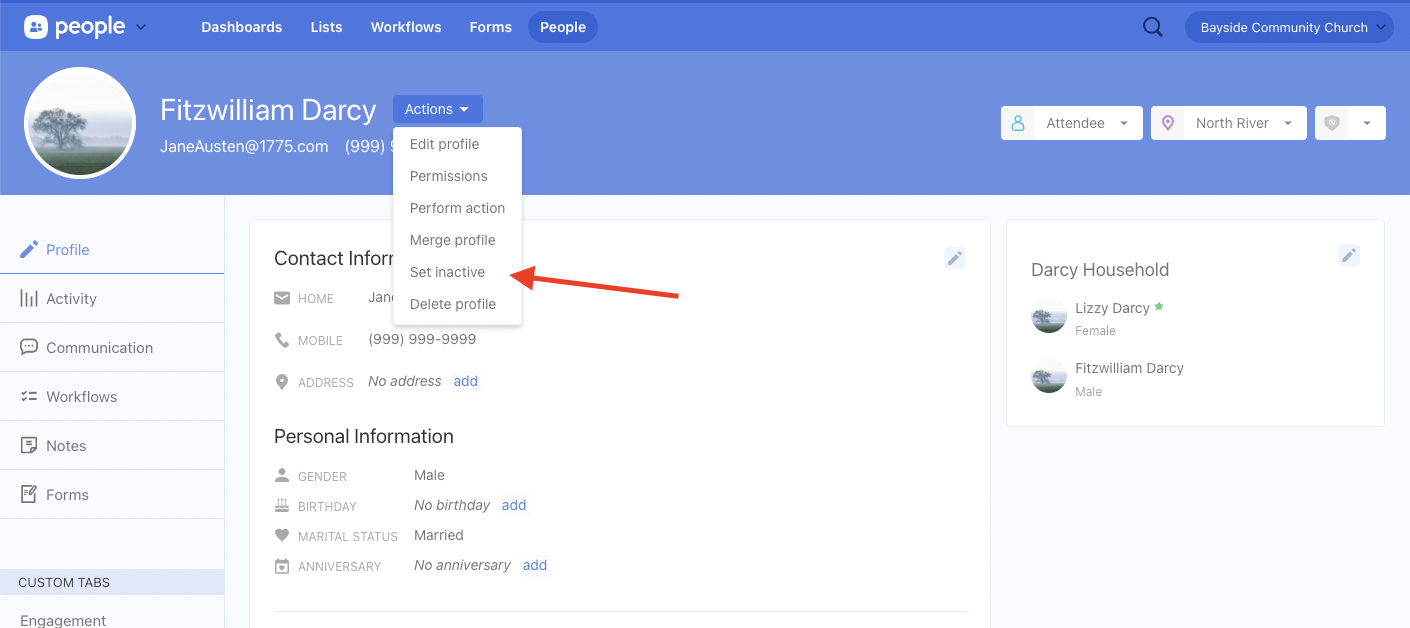Click the shield icon dropdown
Viewport: 1410px width, 628px height.
click(1349, 123)
